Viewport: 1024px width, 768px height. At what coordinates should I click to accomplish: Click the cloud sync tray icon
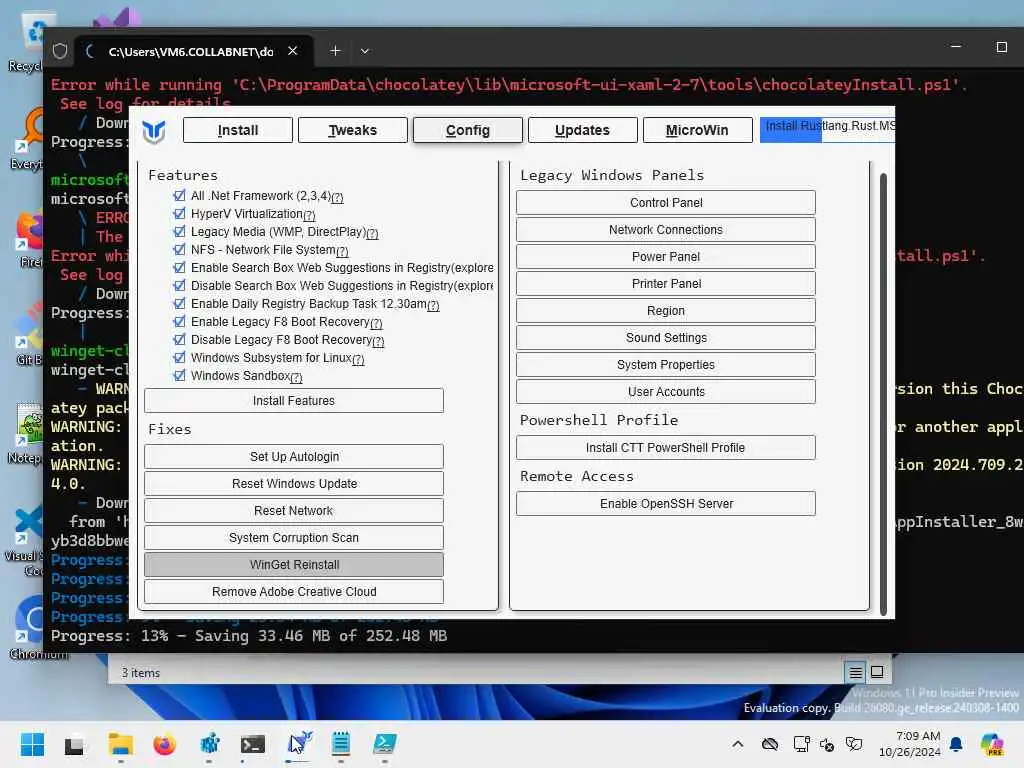click(770, 744)
